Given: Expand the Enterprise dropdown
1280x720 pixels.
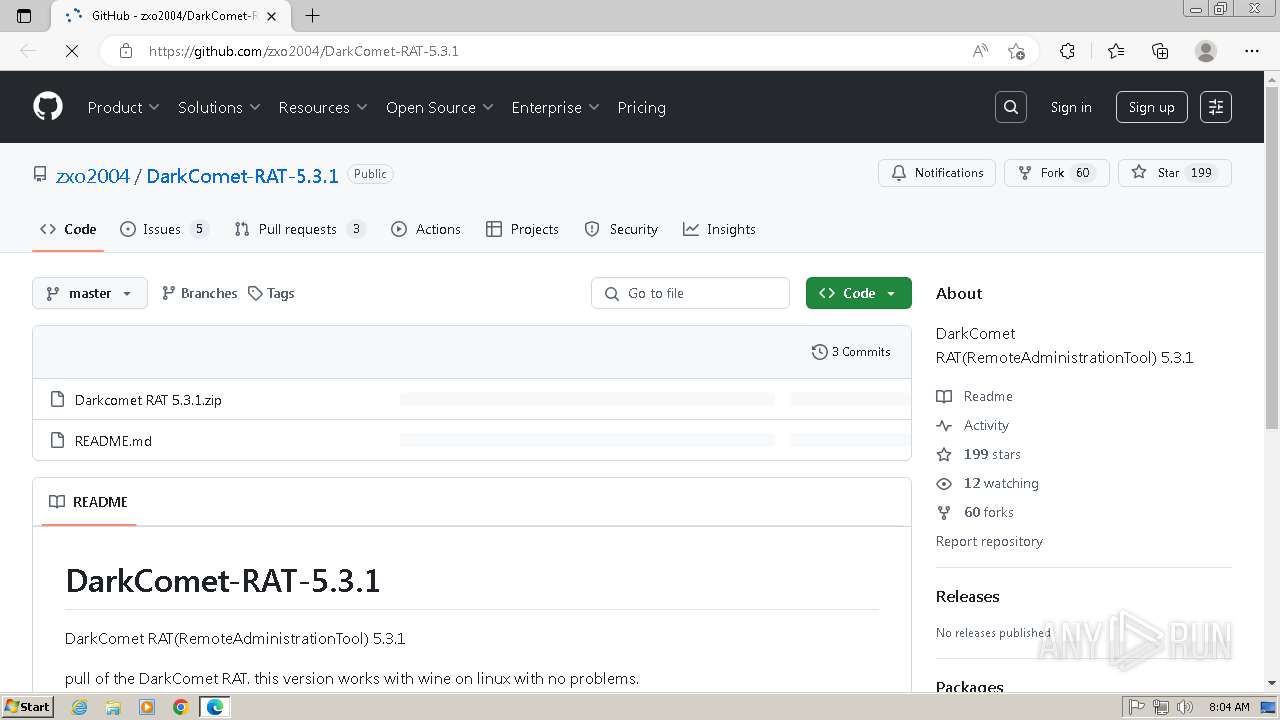Looking at the screenshot, I should coord(555,107).
